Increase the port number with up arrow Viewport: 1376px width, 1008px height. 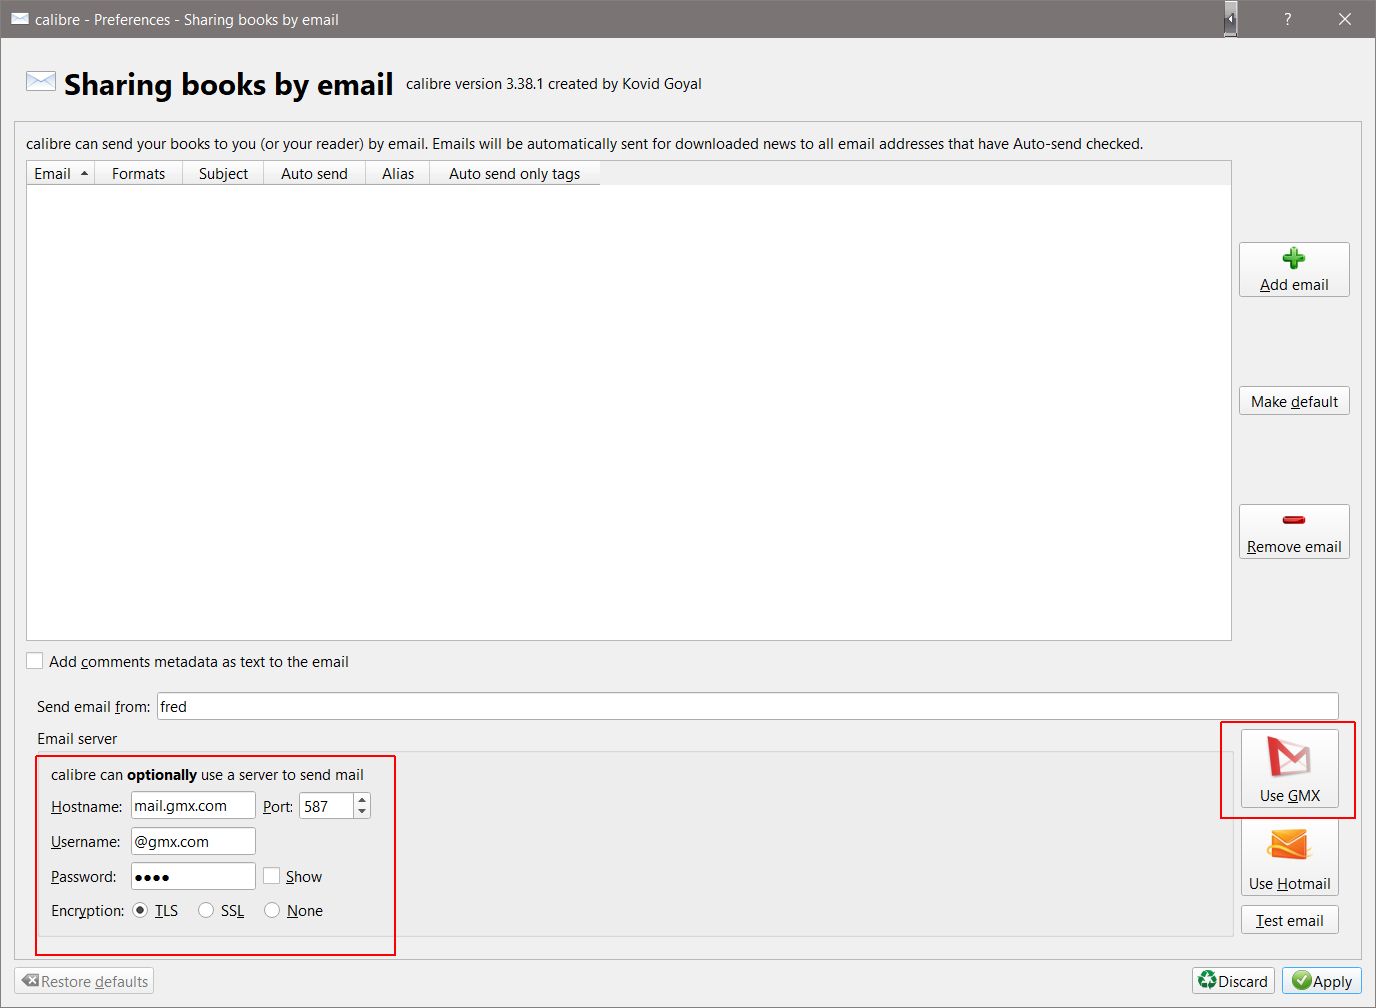[362, 800]
